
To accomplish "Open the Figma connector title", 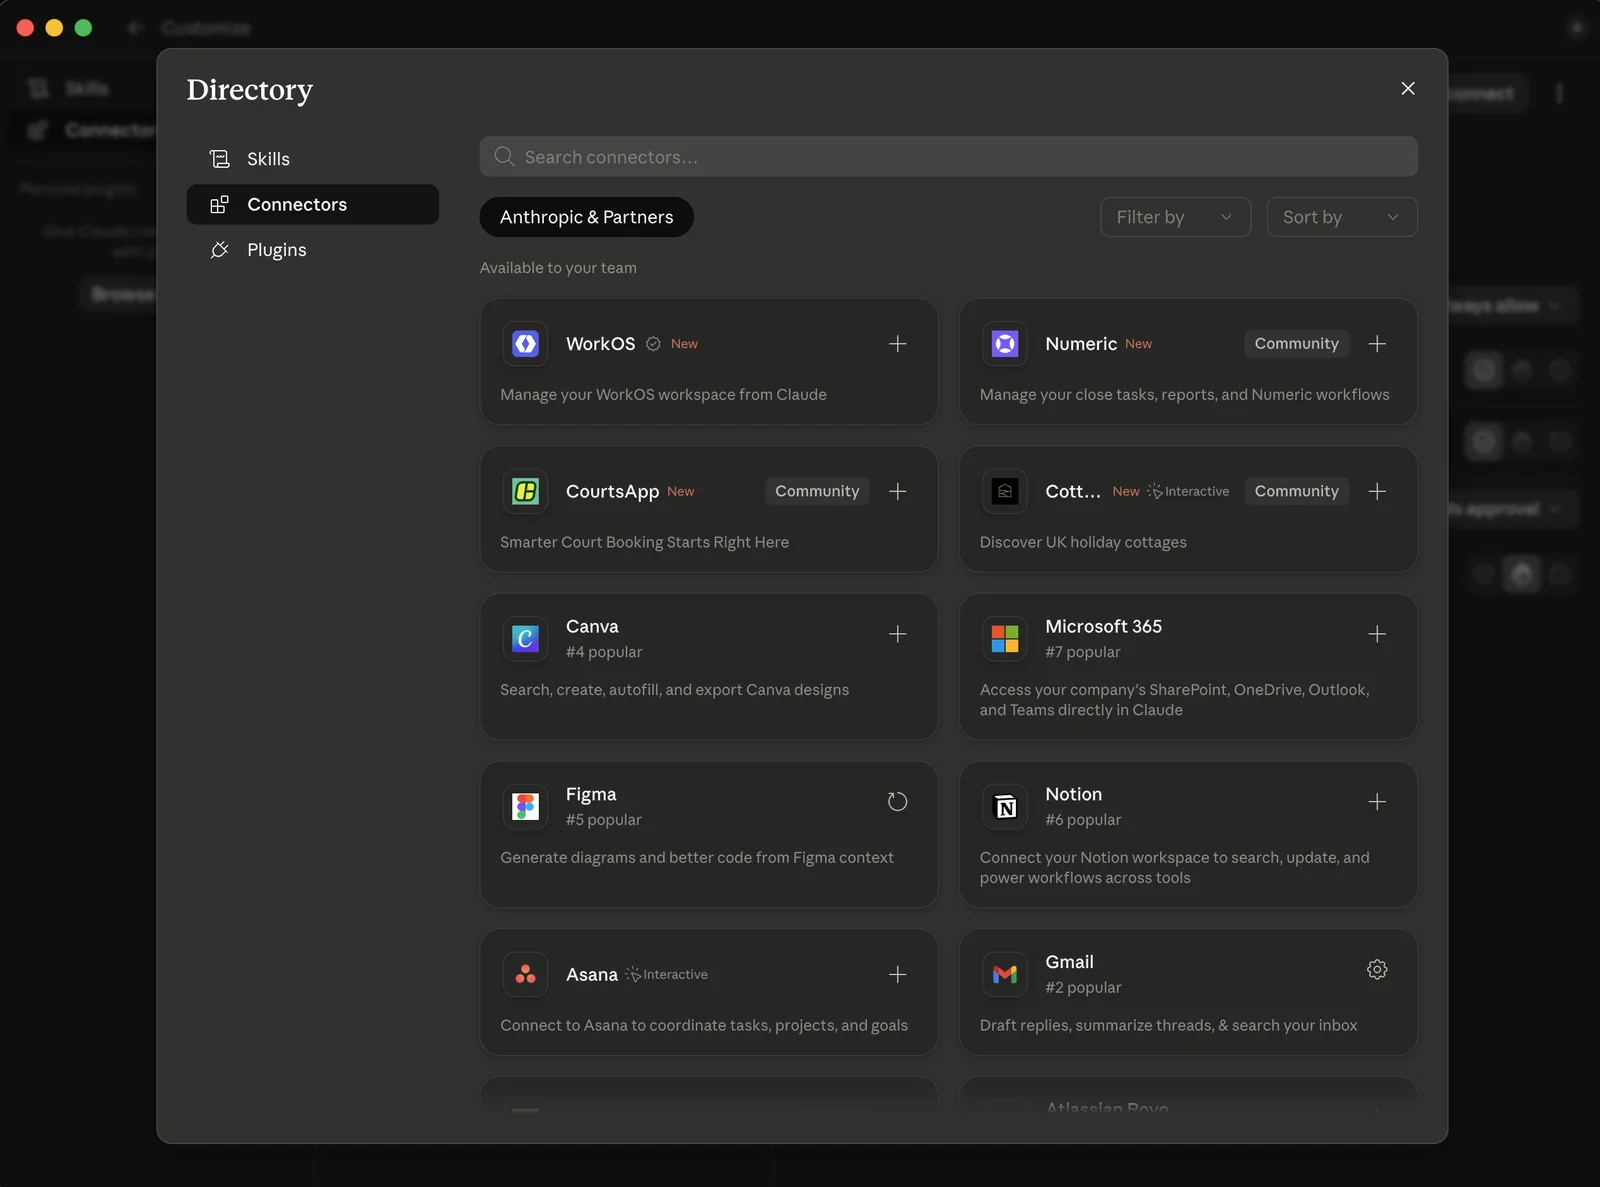I will [x=591, y=794].
